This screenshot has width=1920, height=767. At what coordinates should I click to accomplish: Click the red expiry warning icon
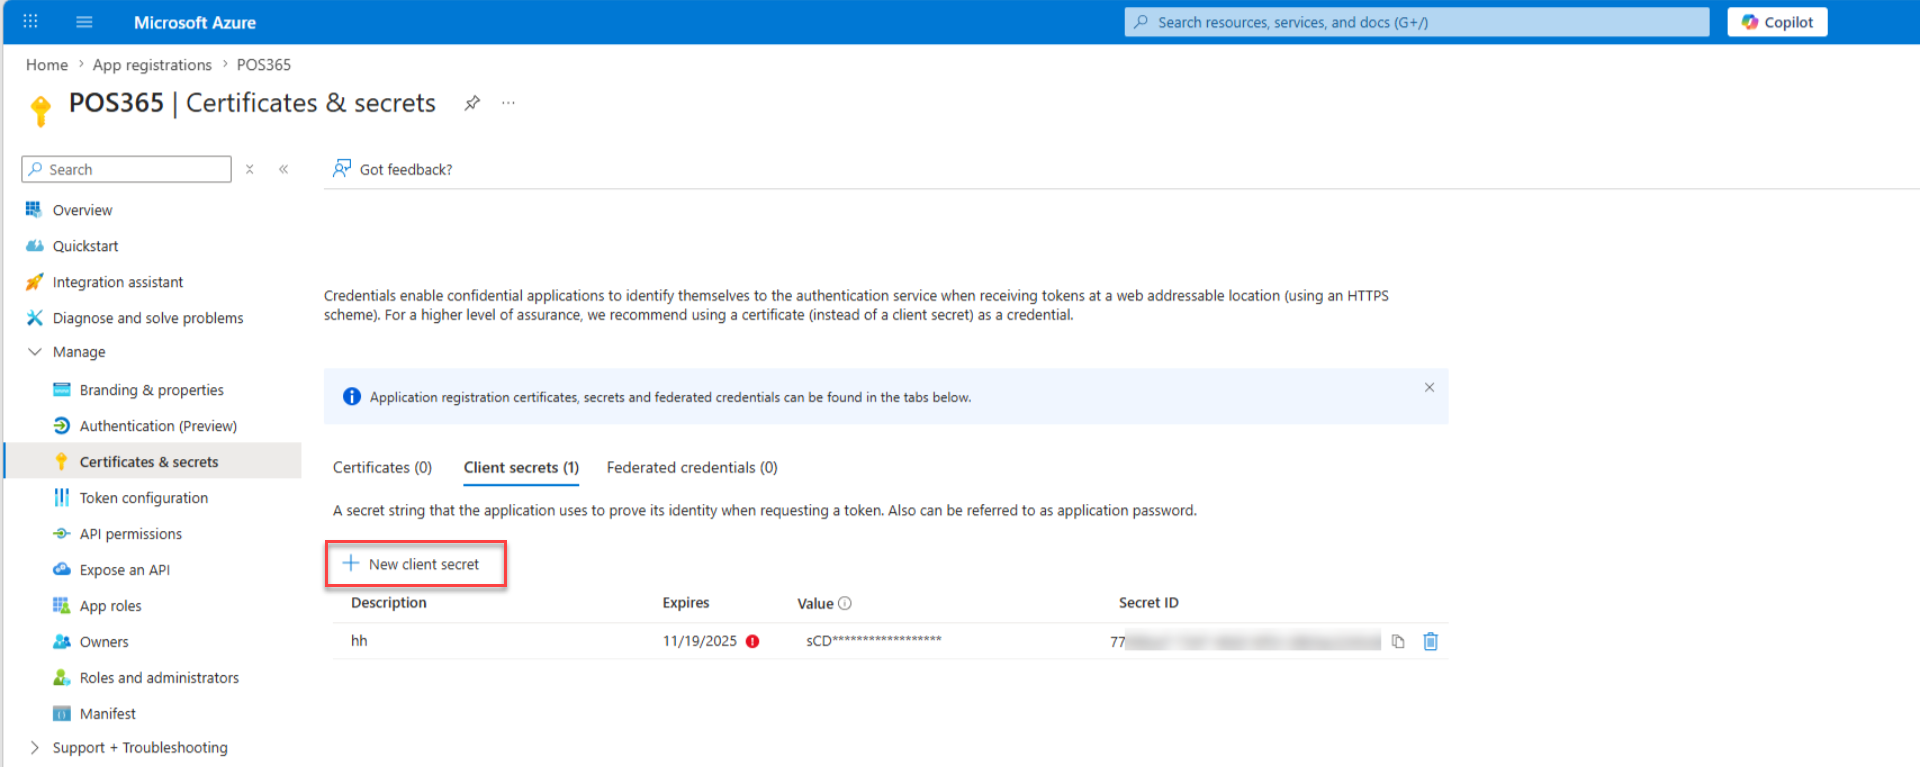pos(752,642)
